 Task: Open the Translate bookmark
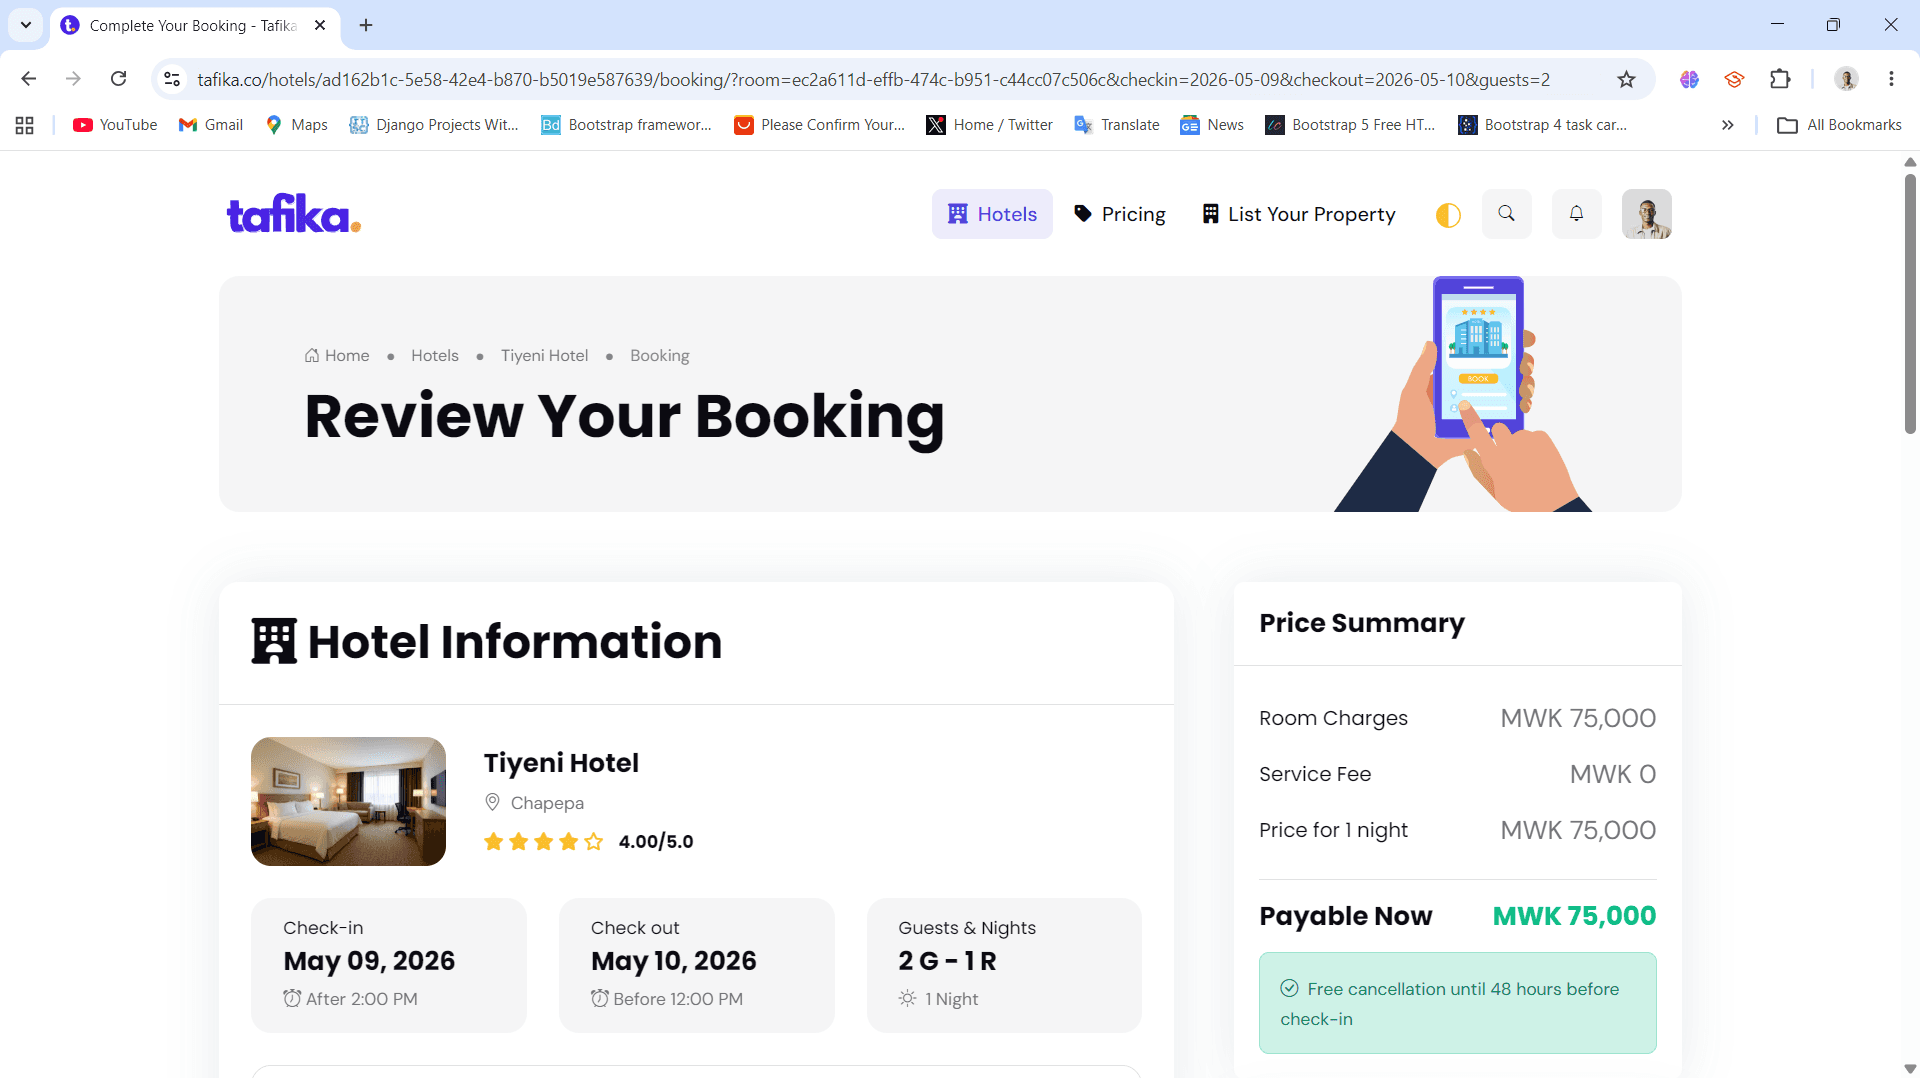(x=1117, y=125)
